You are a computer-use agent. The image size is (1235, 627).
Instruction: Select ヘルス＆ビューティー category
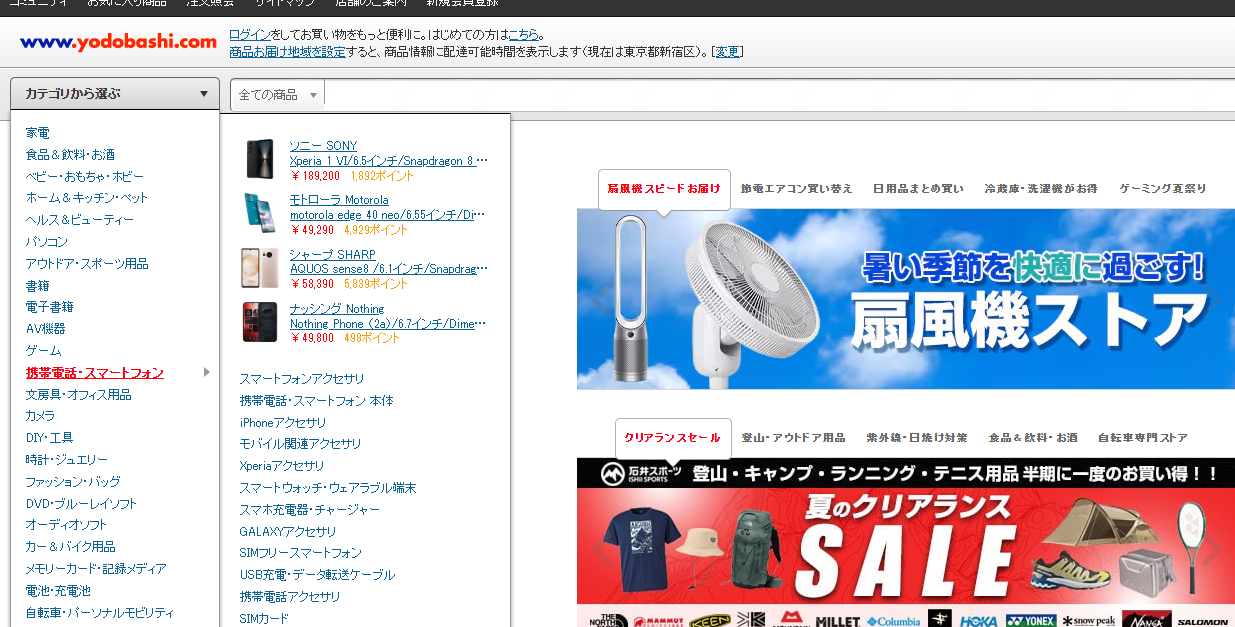click(80, 220)
